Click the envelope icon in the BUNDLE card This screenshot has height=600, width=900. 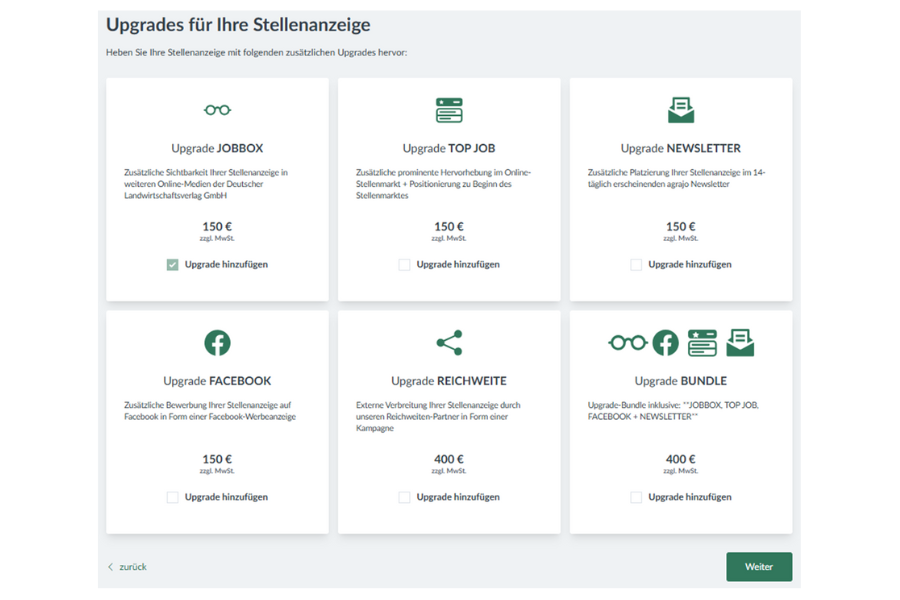pyautogui.click(x=740, y=343)
